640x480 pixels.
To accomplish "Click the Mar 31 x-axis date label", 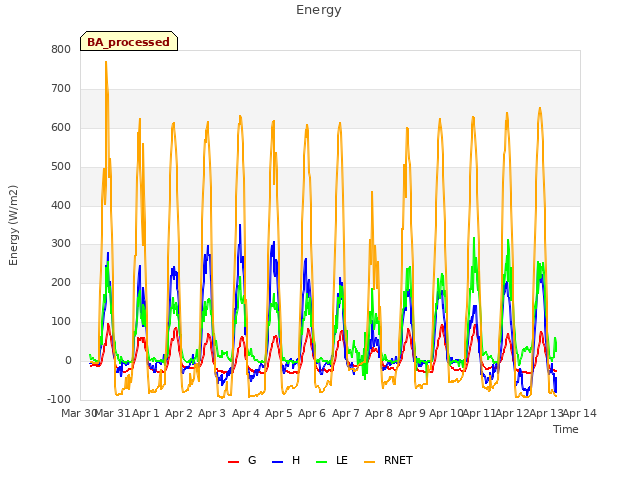I will tap(113, 413).
